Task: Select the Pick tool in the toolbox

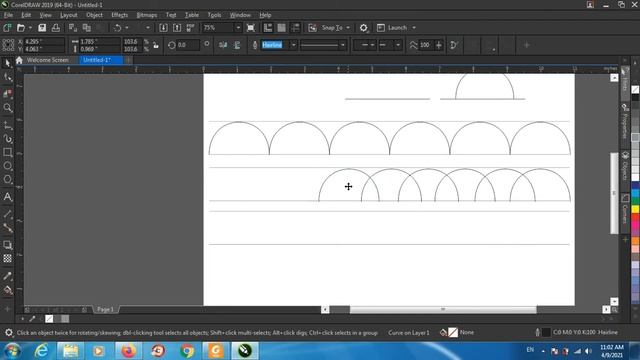Action: coord(7,63)
